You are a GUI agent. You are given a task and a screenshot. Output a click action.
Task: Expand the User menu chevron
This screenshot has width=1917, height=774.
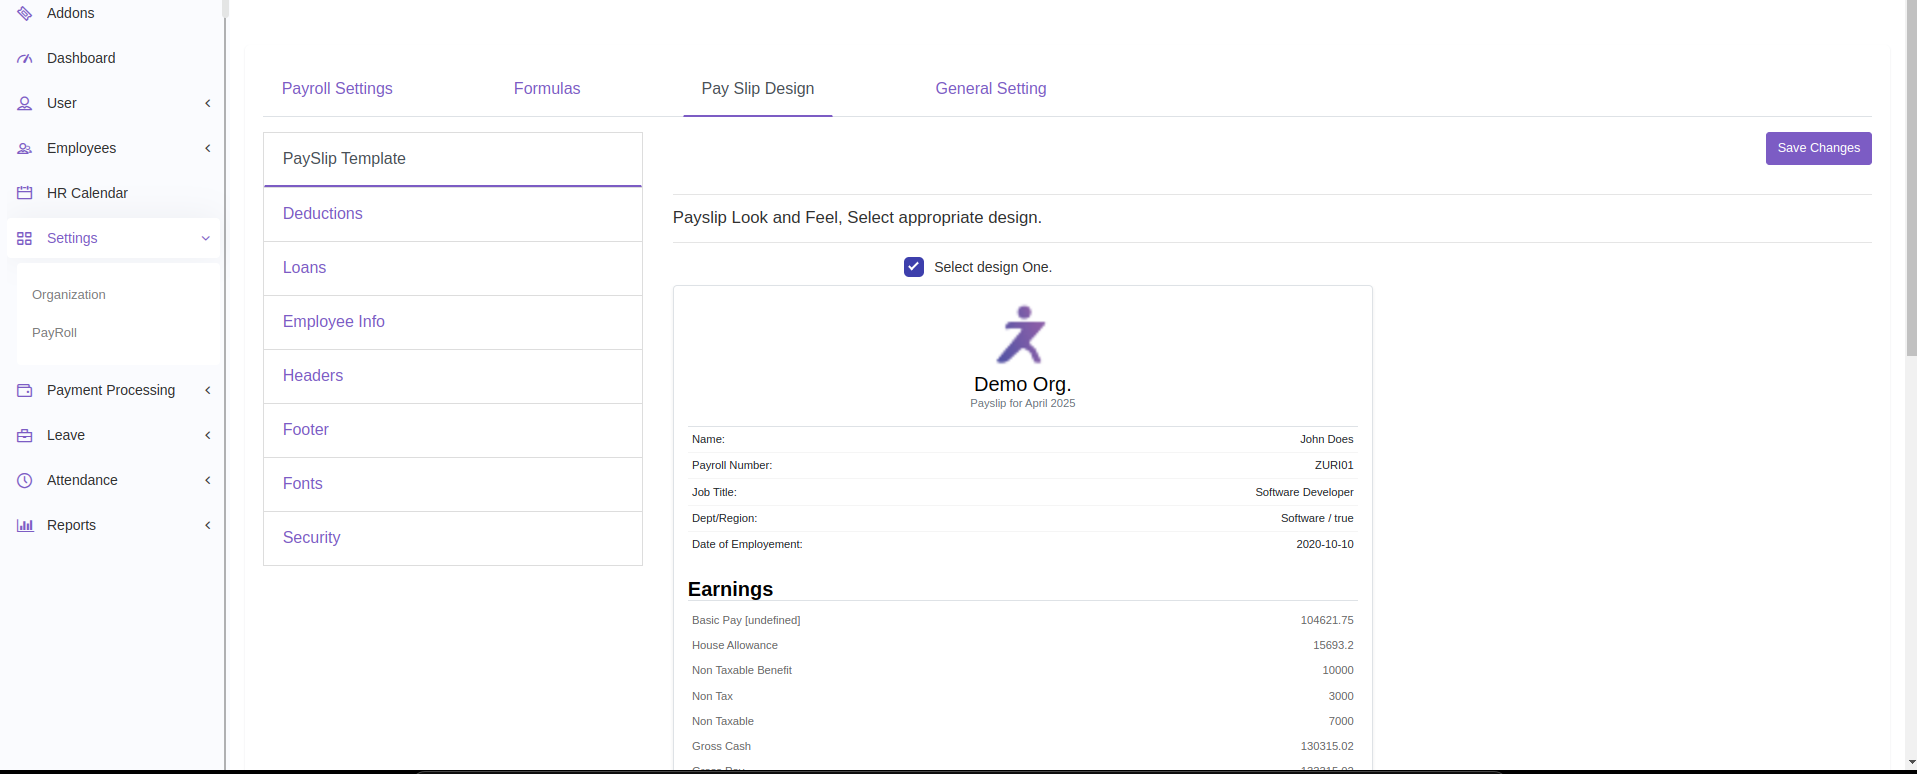208,104
